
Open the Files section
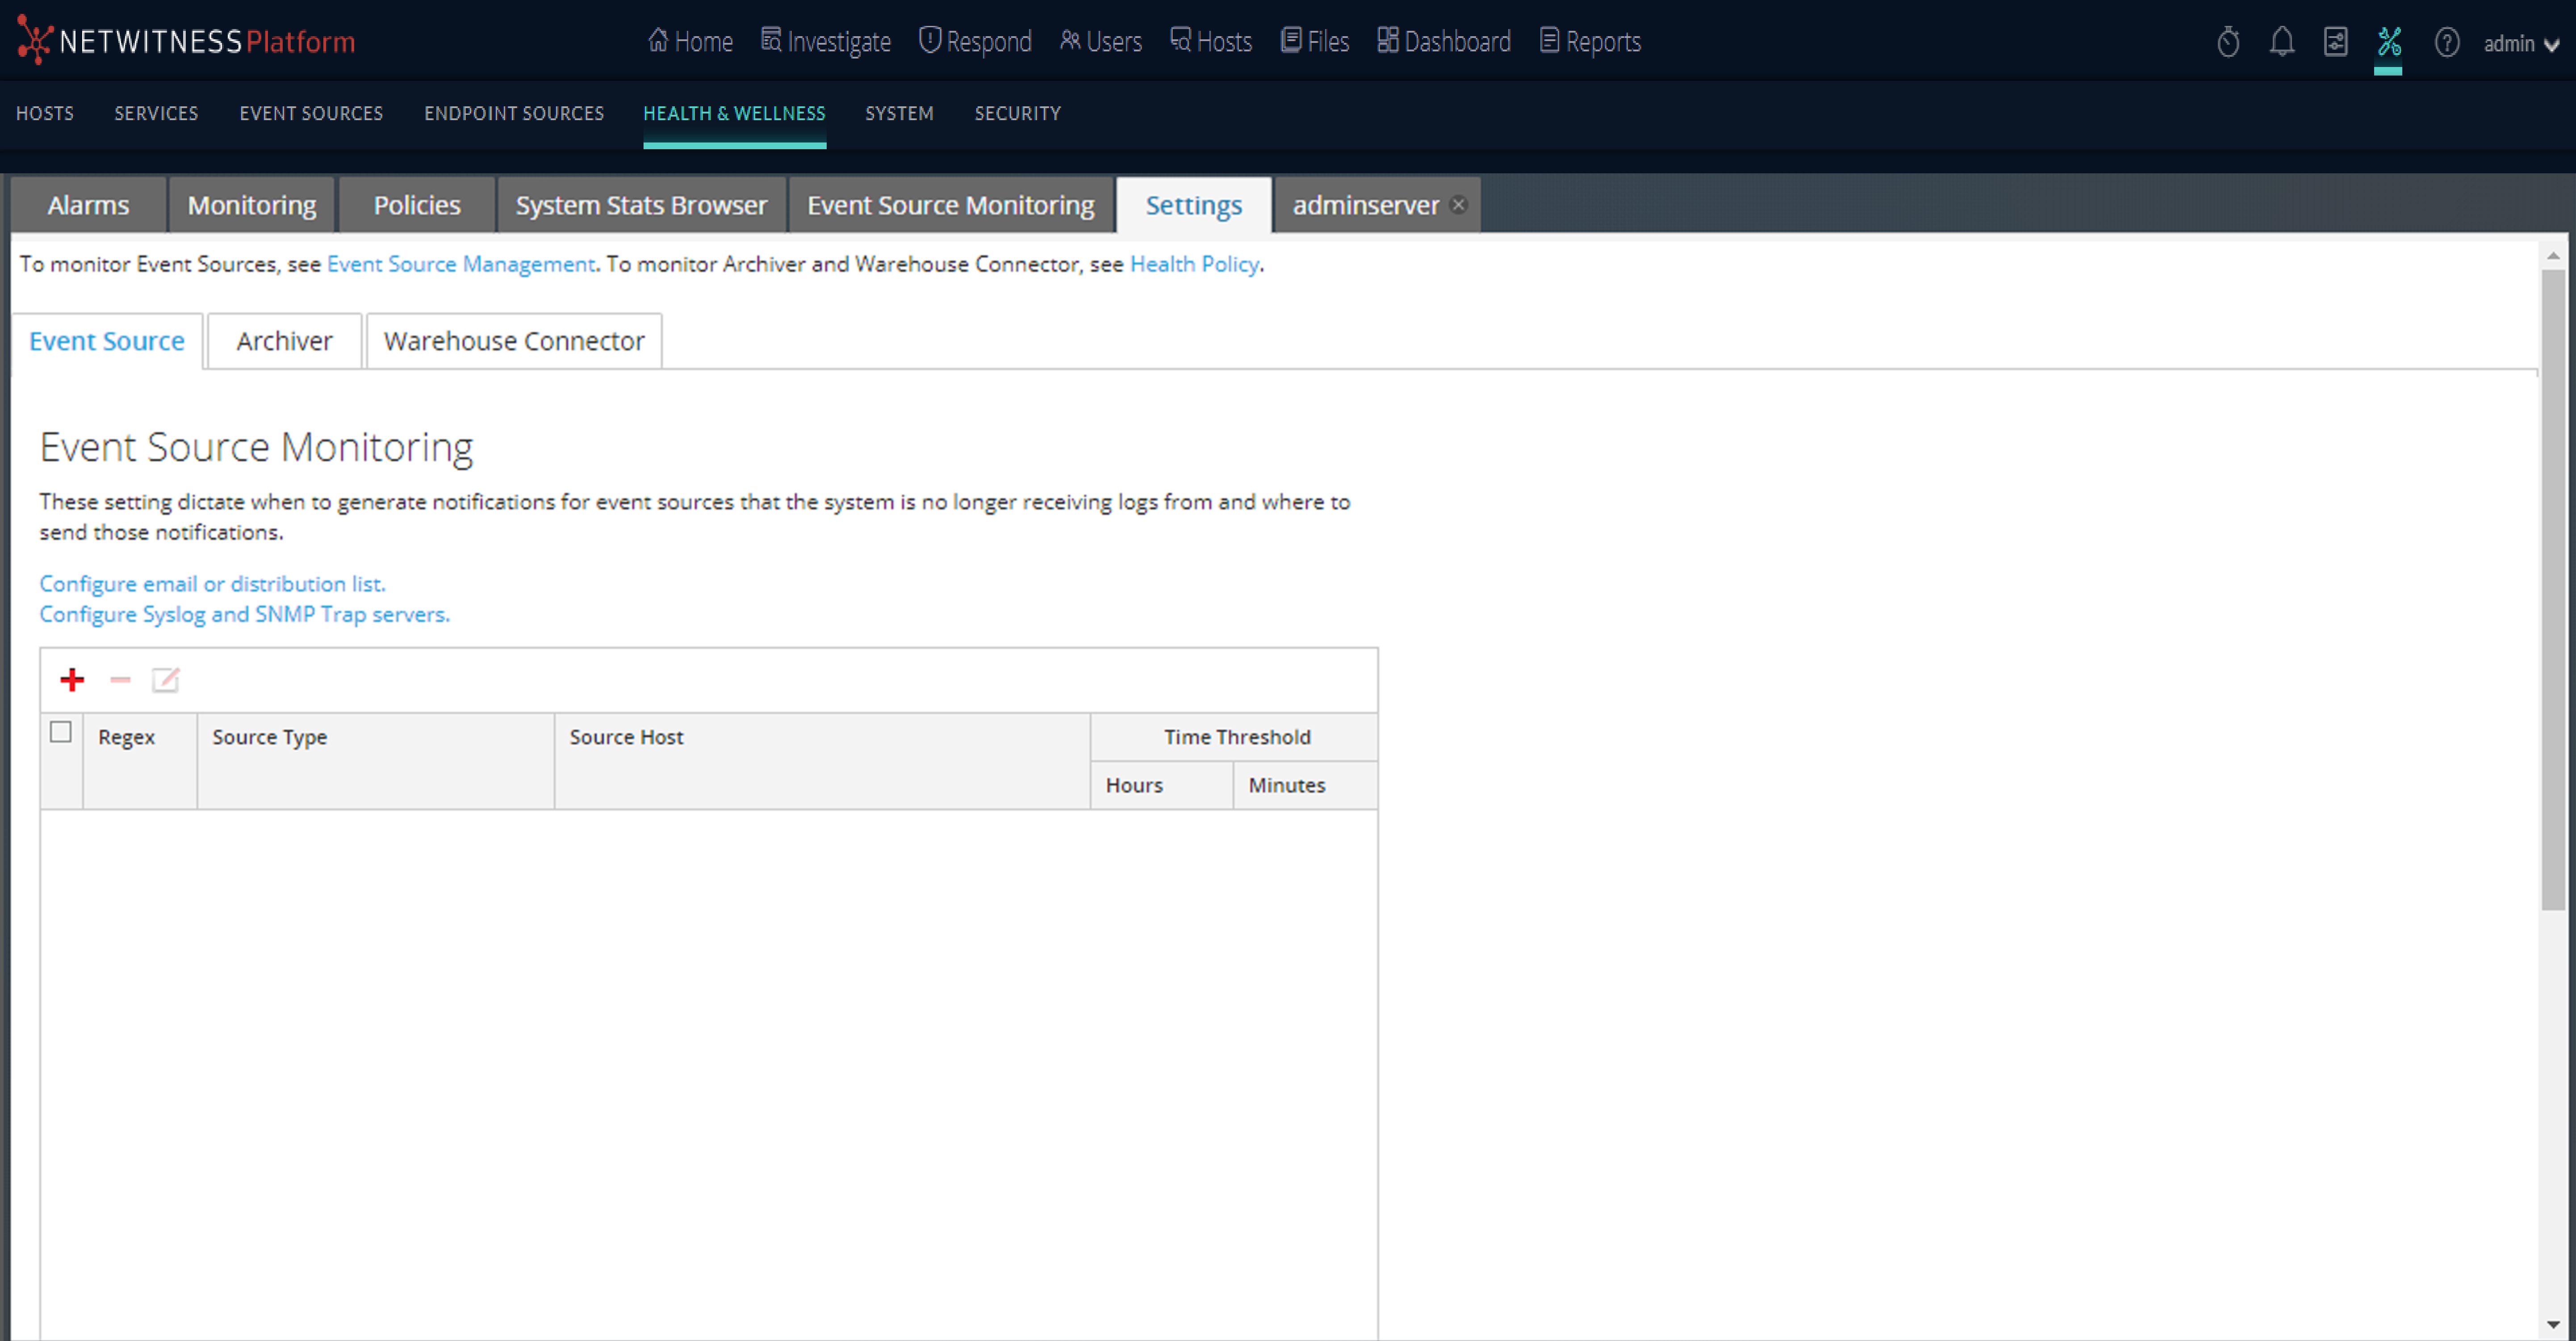[x=1314, y=41]
